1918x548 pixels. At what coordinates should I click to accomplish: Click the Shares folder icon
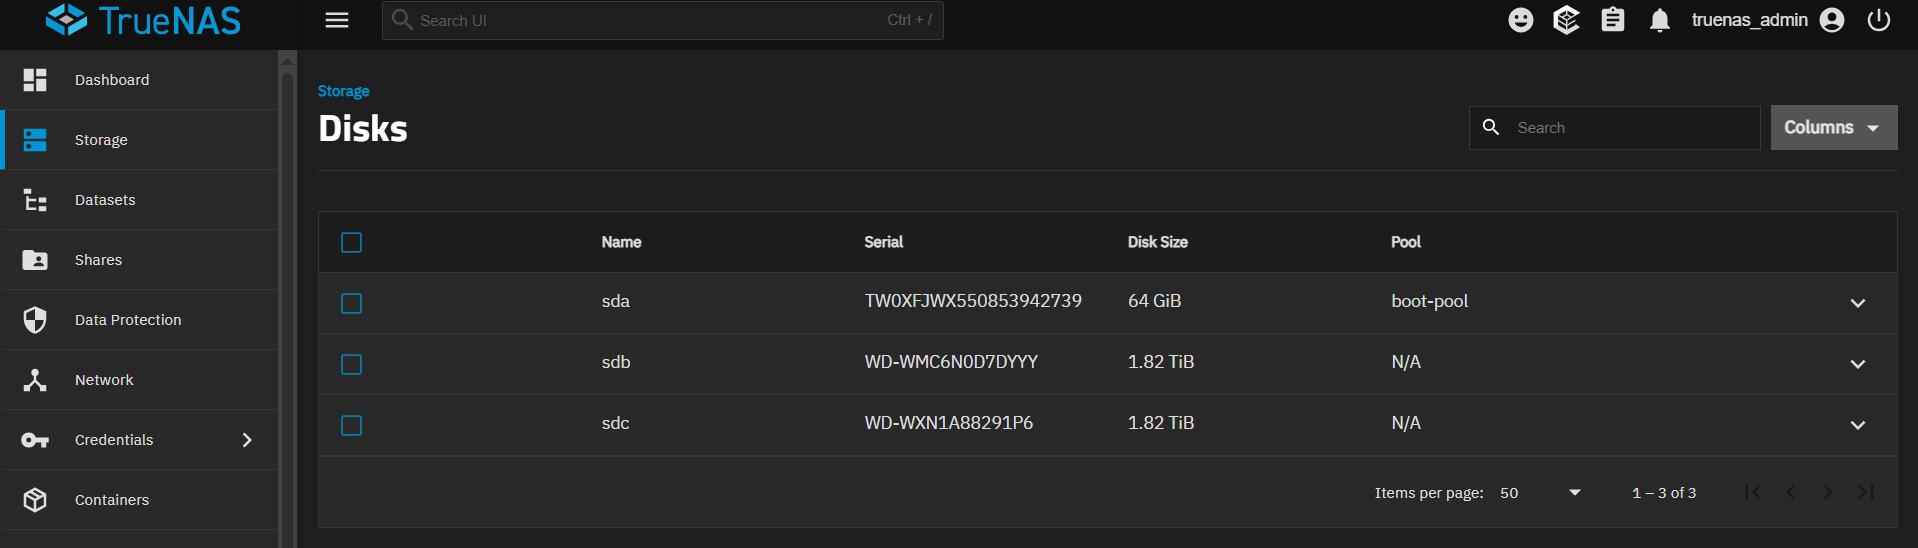click(x=35, y=260)
